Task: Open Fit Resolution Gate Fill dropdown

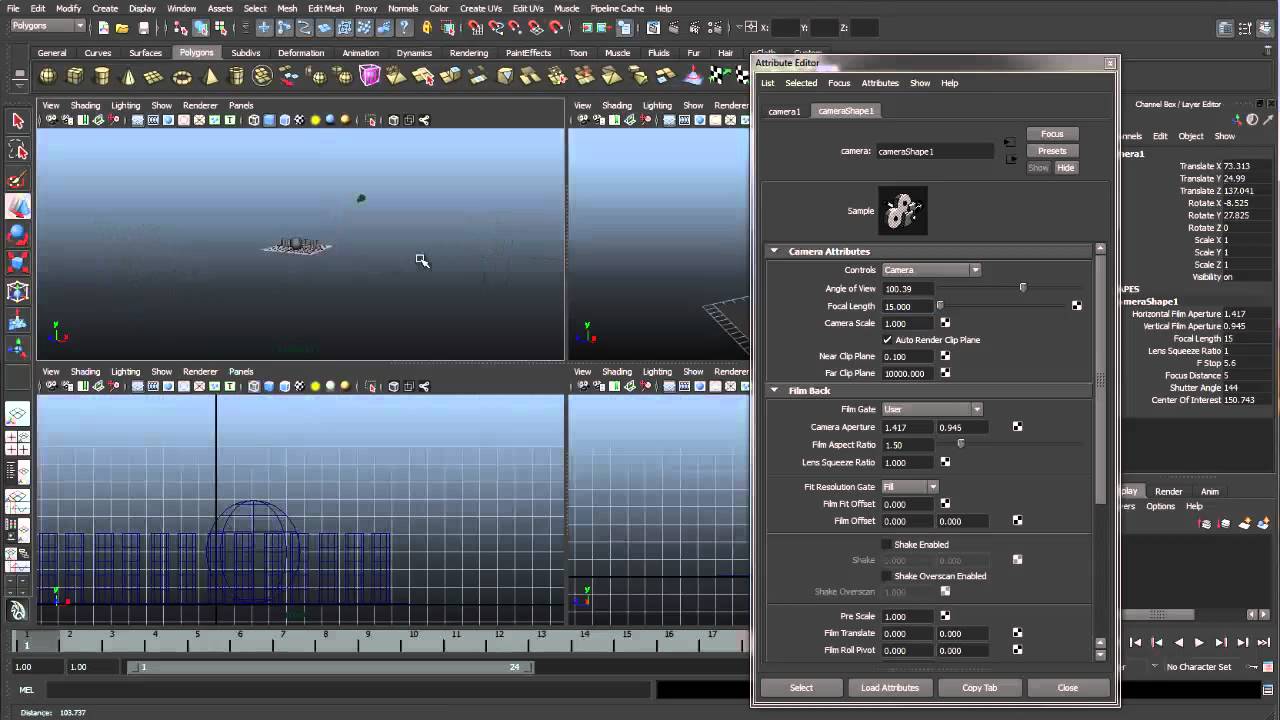Action: [910, 487]
